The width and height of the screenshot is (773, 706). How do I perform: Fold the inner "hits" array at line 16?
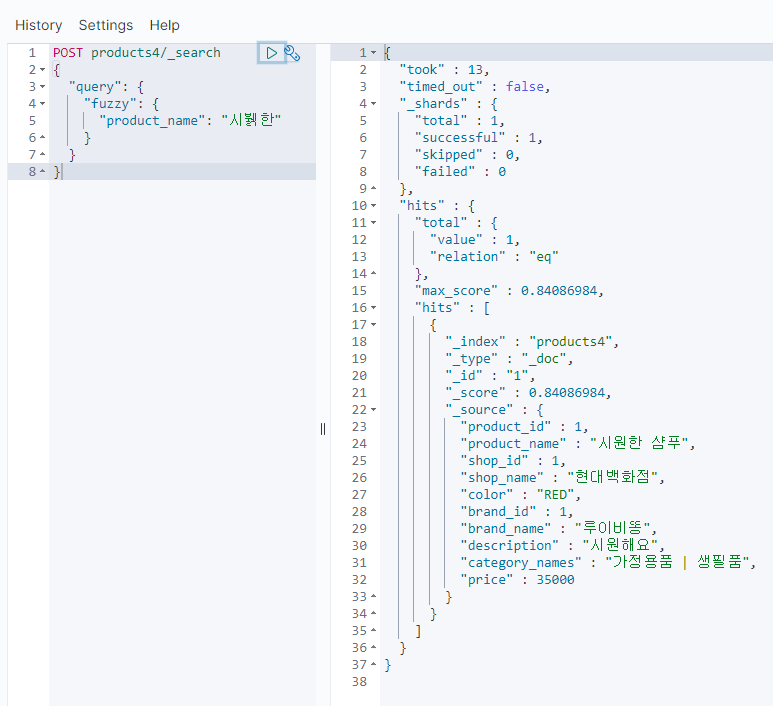(x=374, y=308)
